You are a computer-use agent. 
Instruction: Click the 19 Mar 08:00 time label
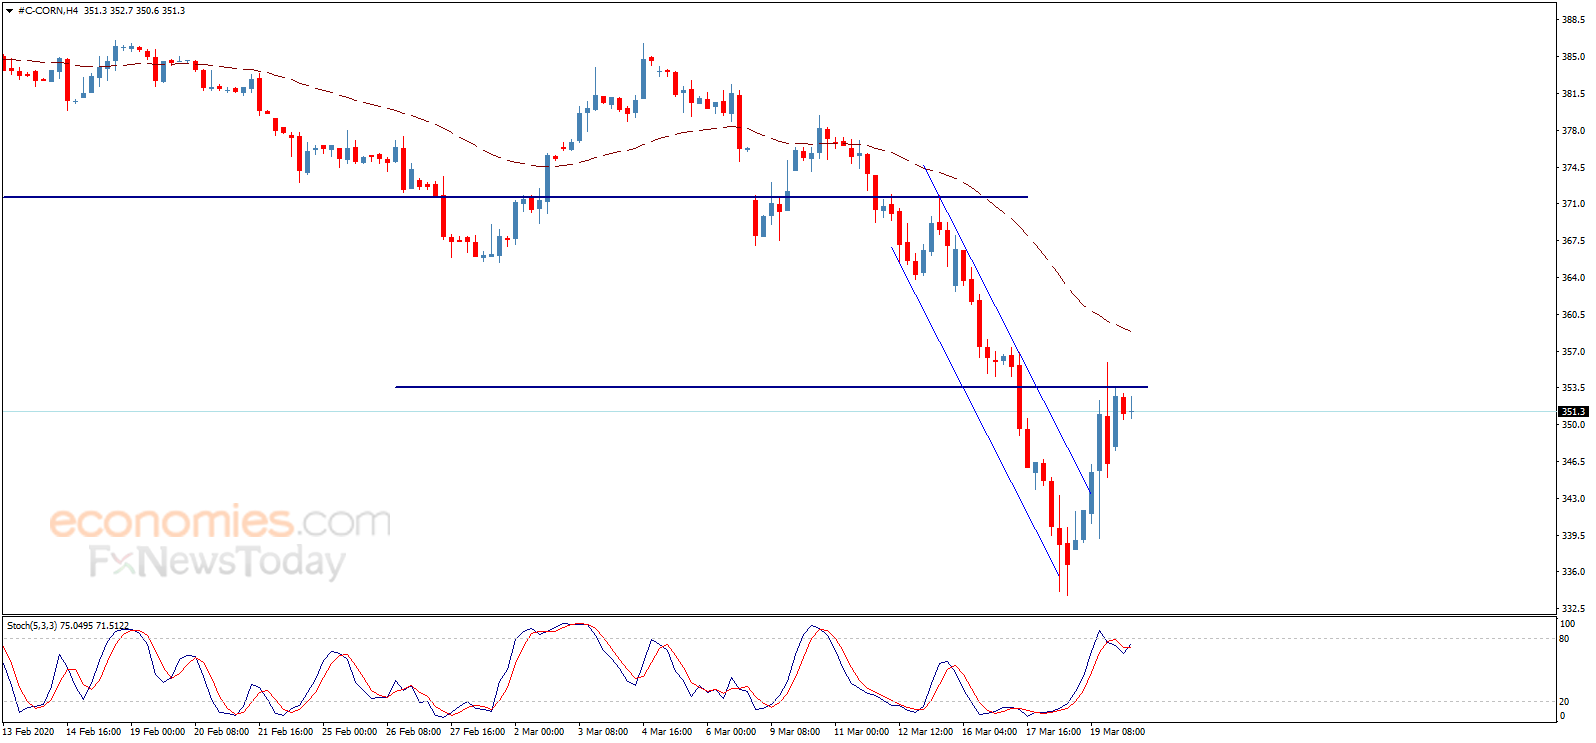(1117, 732)
